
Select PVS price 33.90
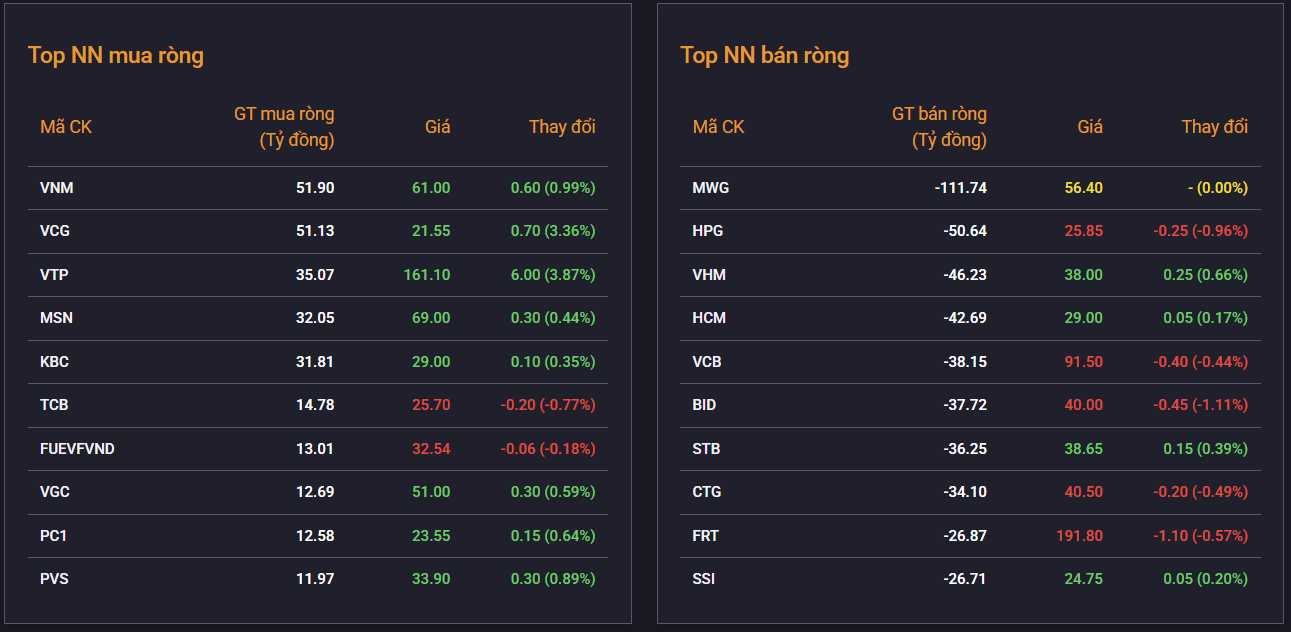click(x=431, y=579)
